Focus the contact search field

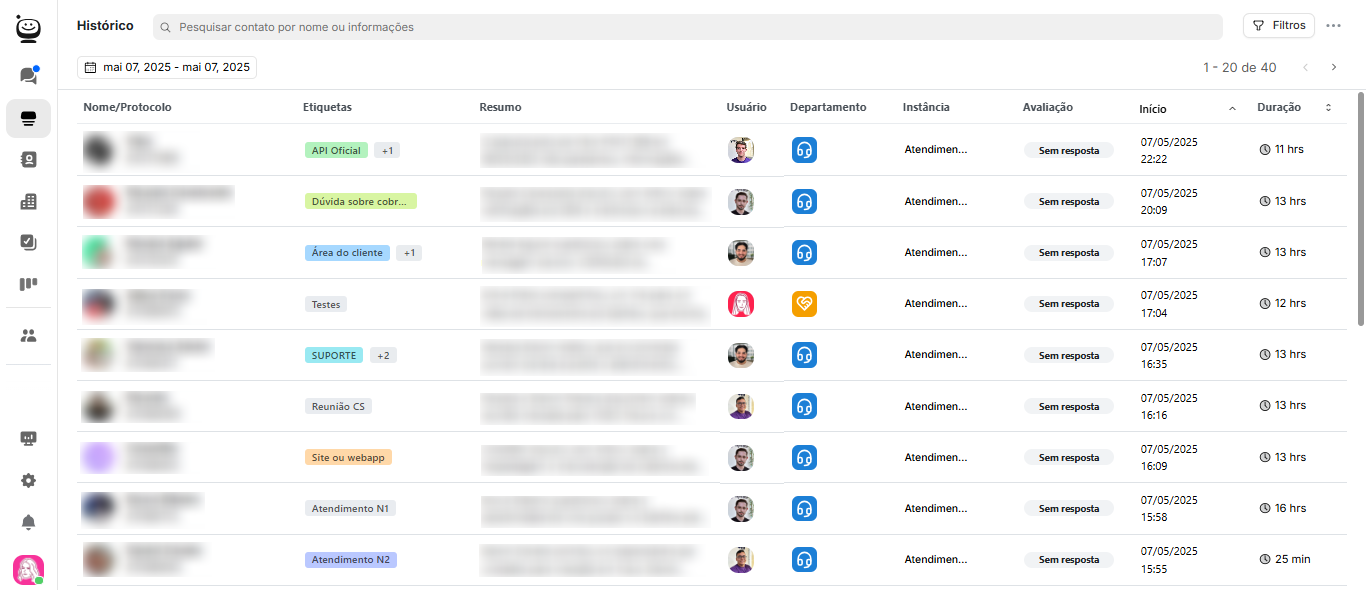[x=688, y=27]
